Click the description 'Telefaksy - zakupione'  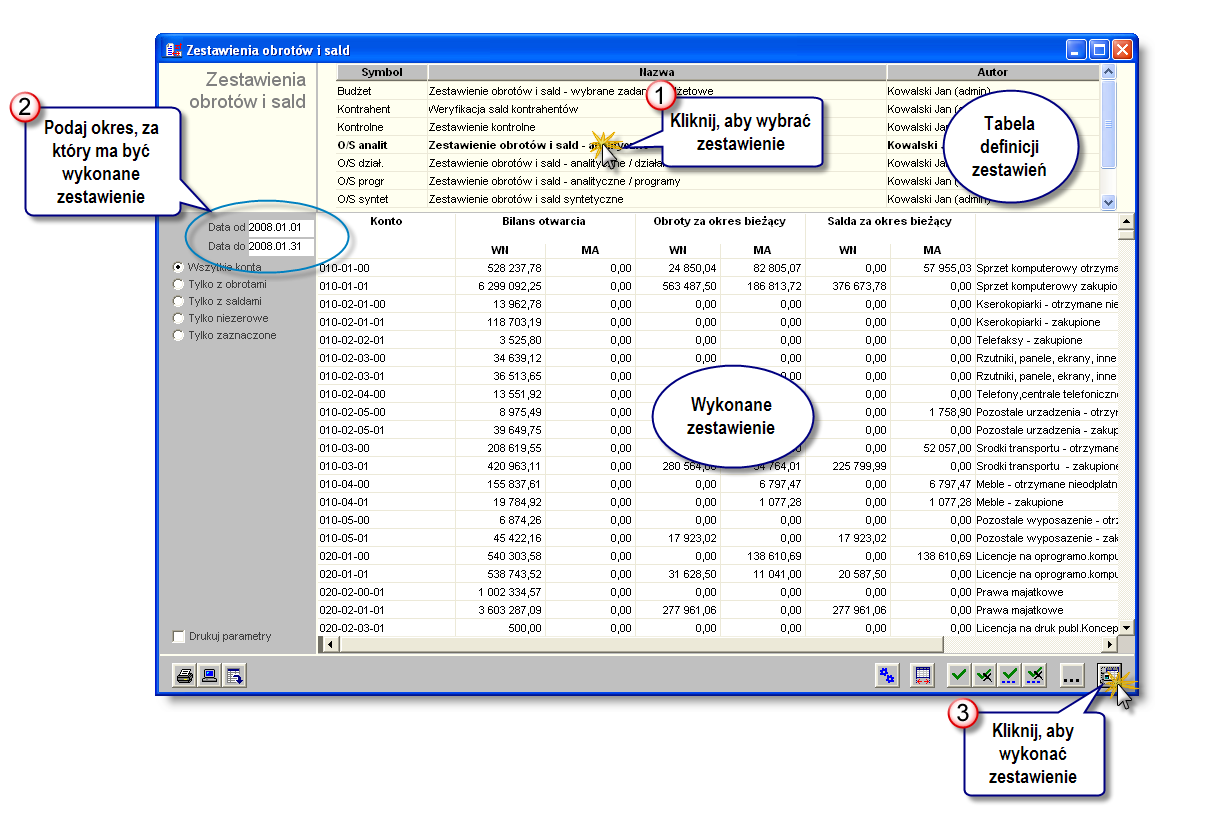(1030, 340)
